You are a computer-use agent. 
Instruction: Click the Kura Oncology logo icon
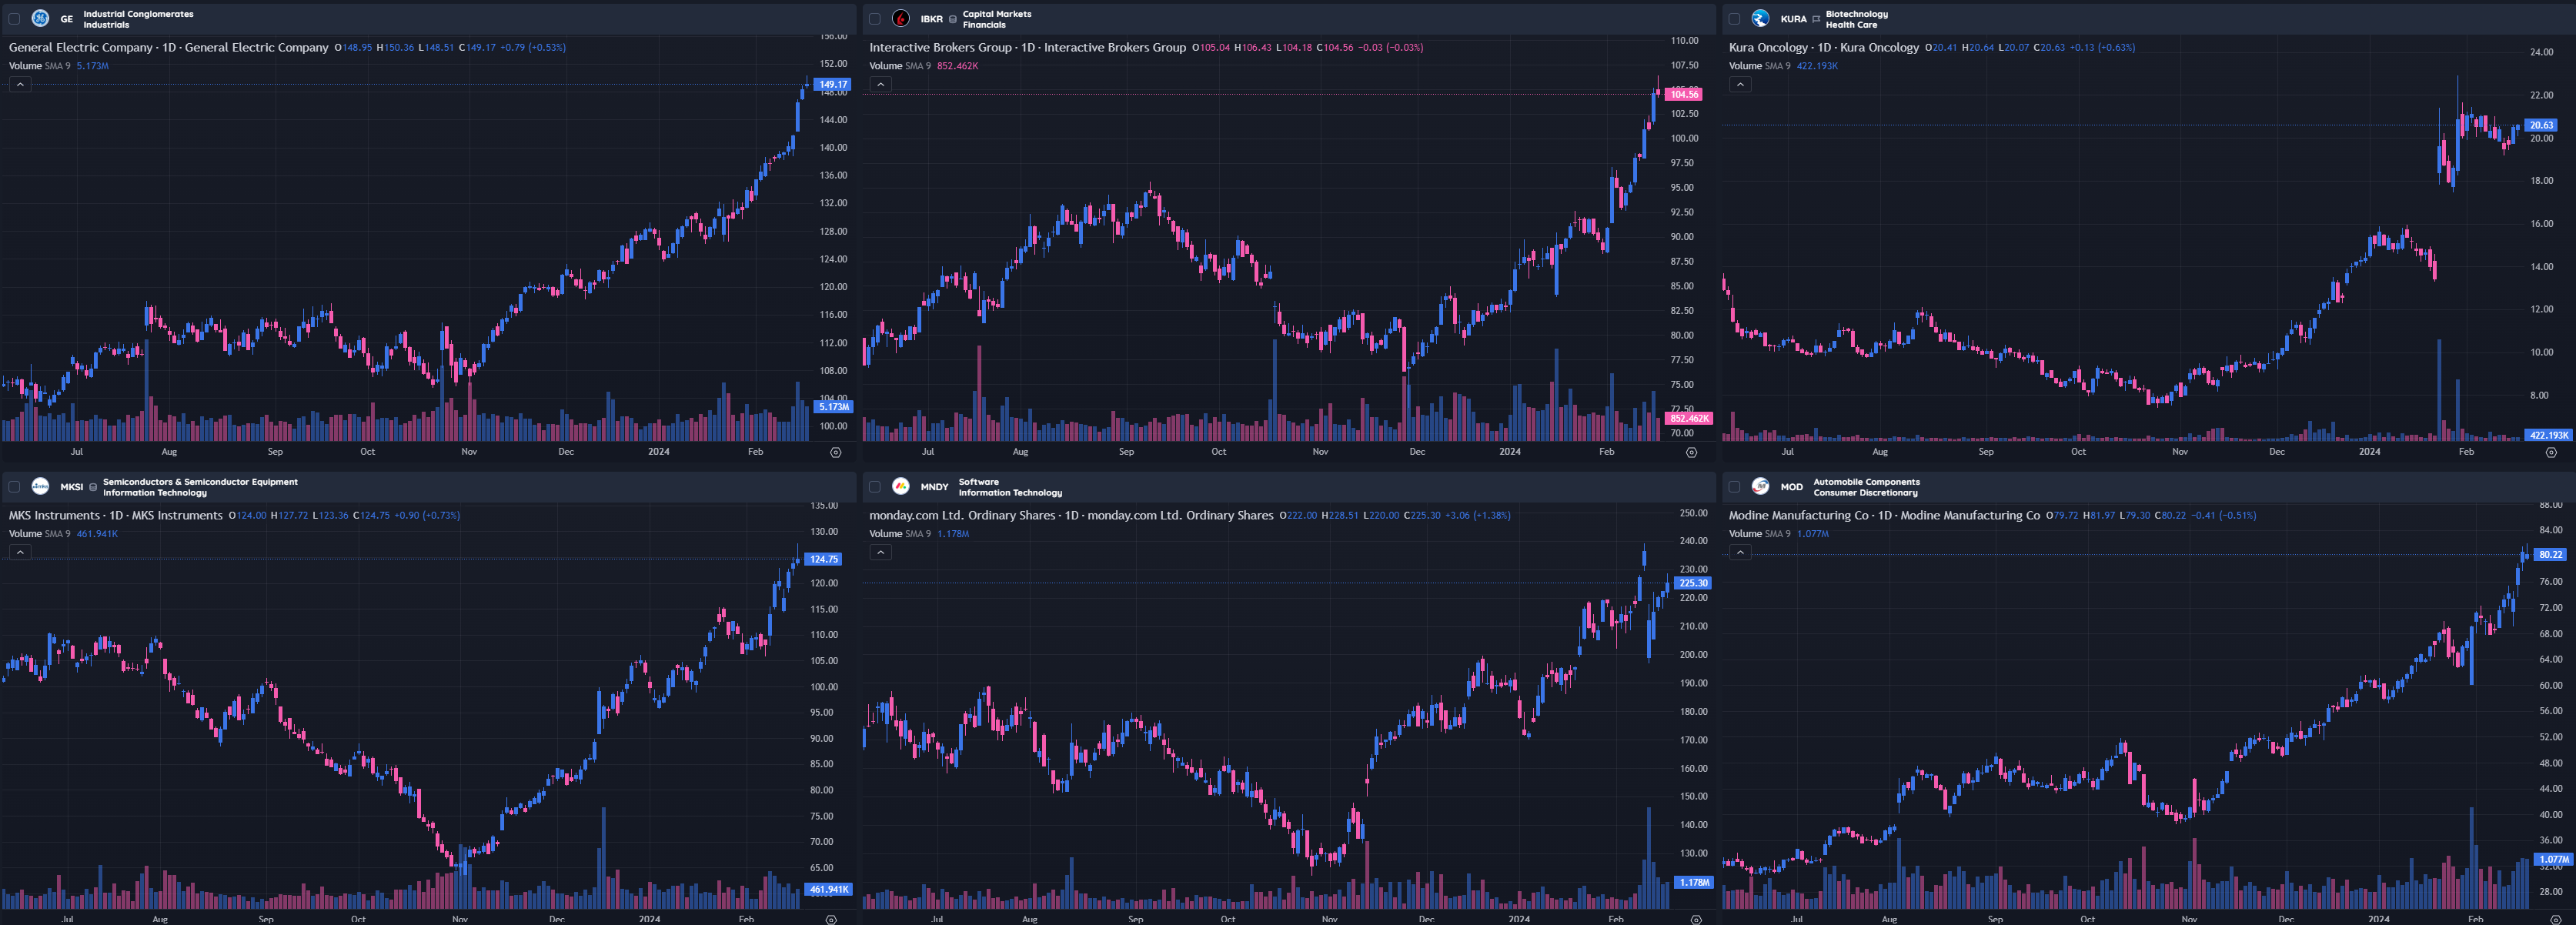tap(1760, 18)
